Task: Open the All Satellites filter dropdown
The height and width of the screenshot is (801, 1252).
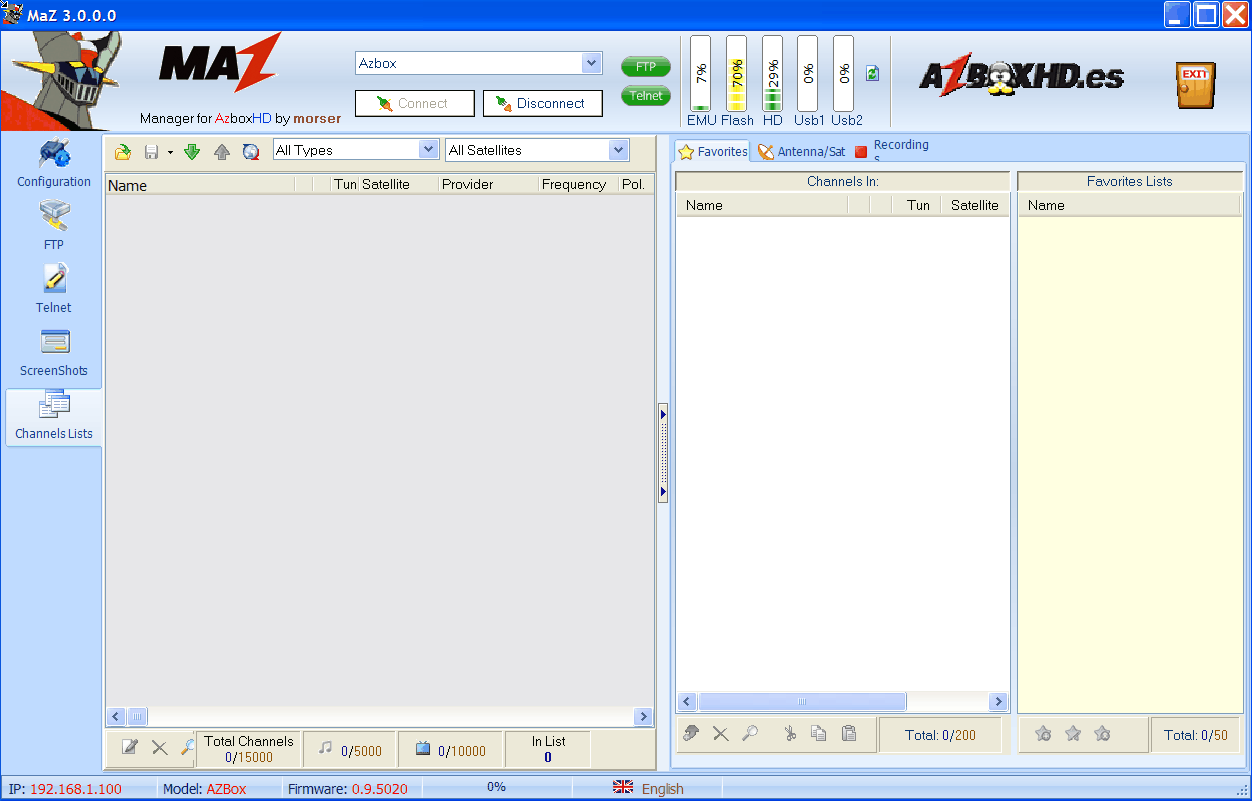Action: [618, 150]
